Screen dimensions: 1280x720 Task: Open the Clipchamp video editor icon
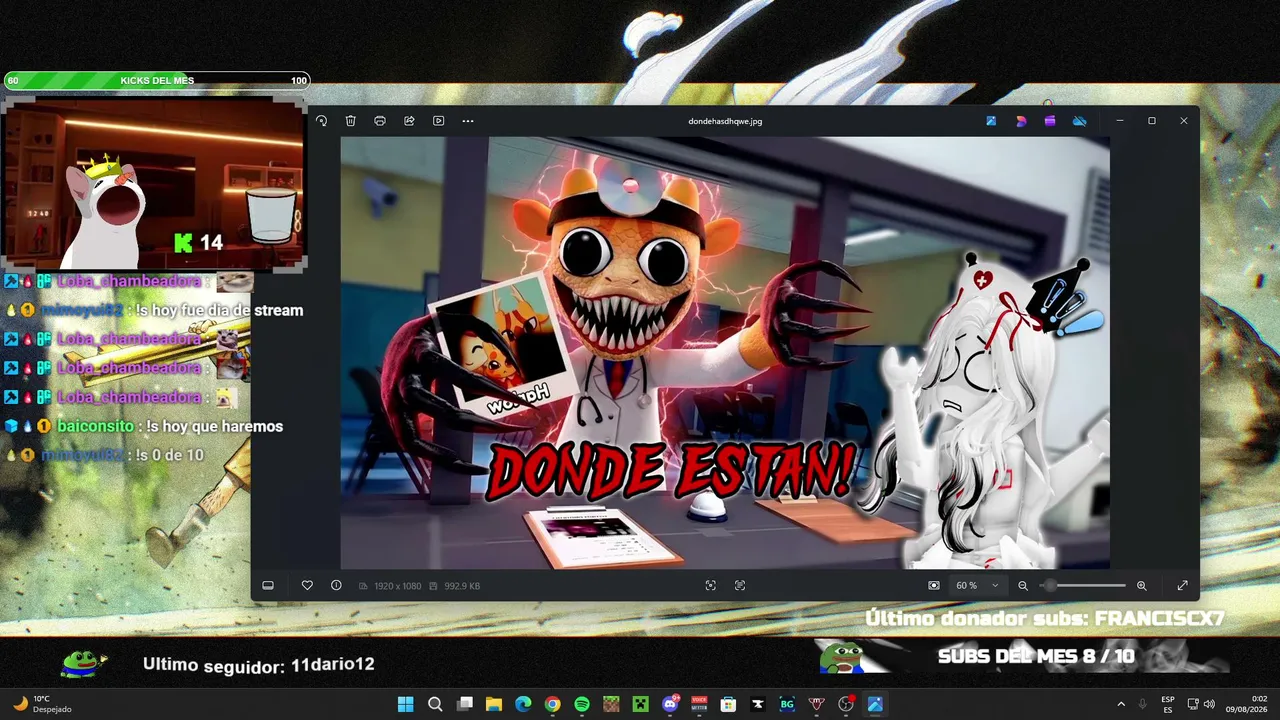[x=1050, y=121]
